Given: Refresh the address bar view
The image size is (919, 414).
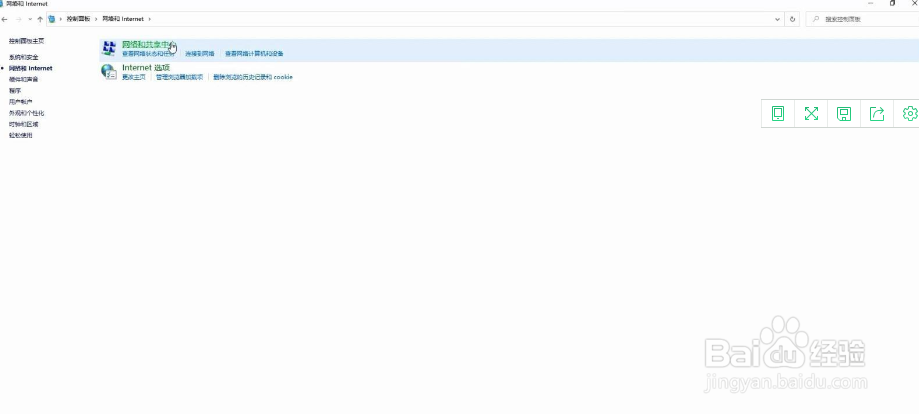Looking at the screenshot, I should (792, 19).
